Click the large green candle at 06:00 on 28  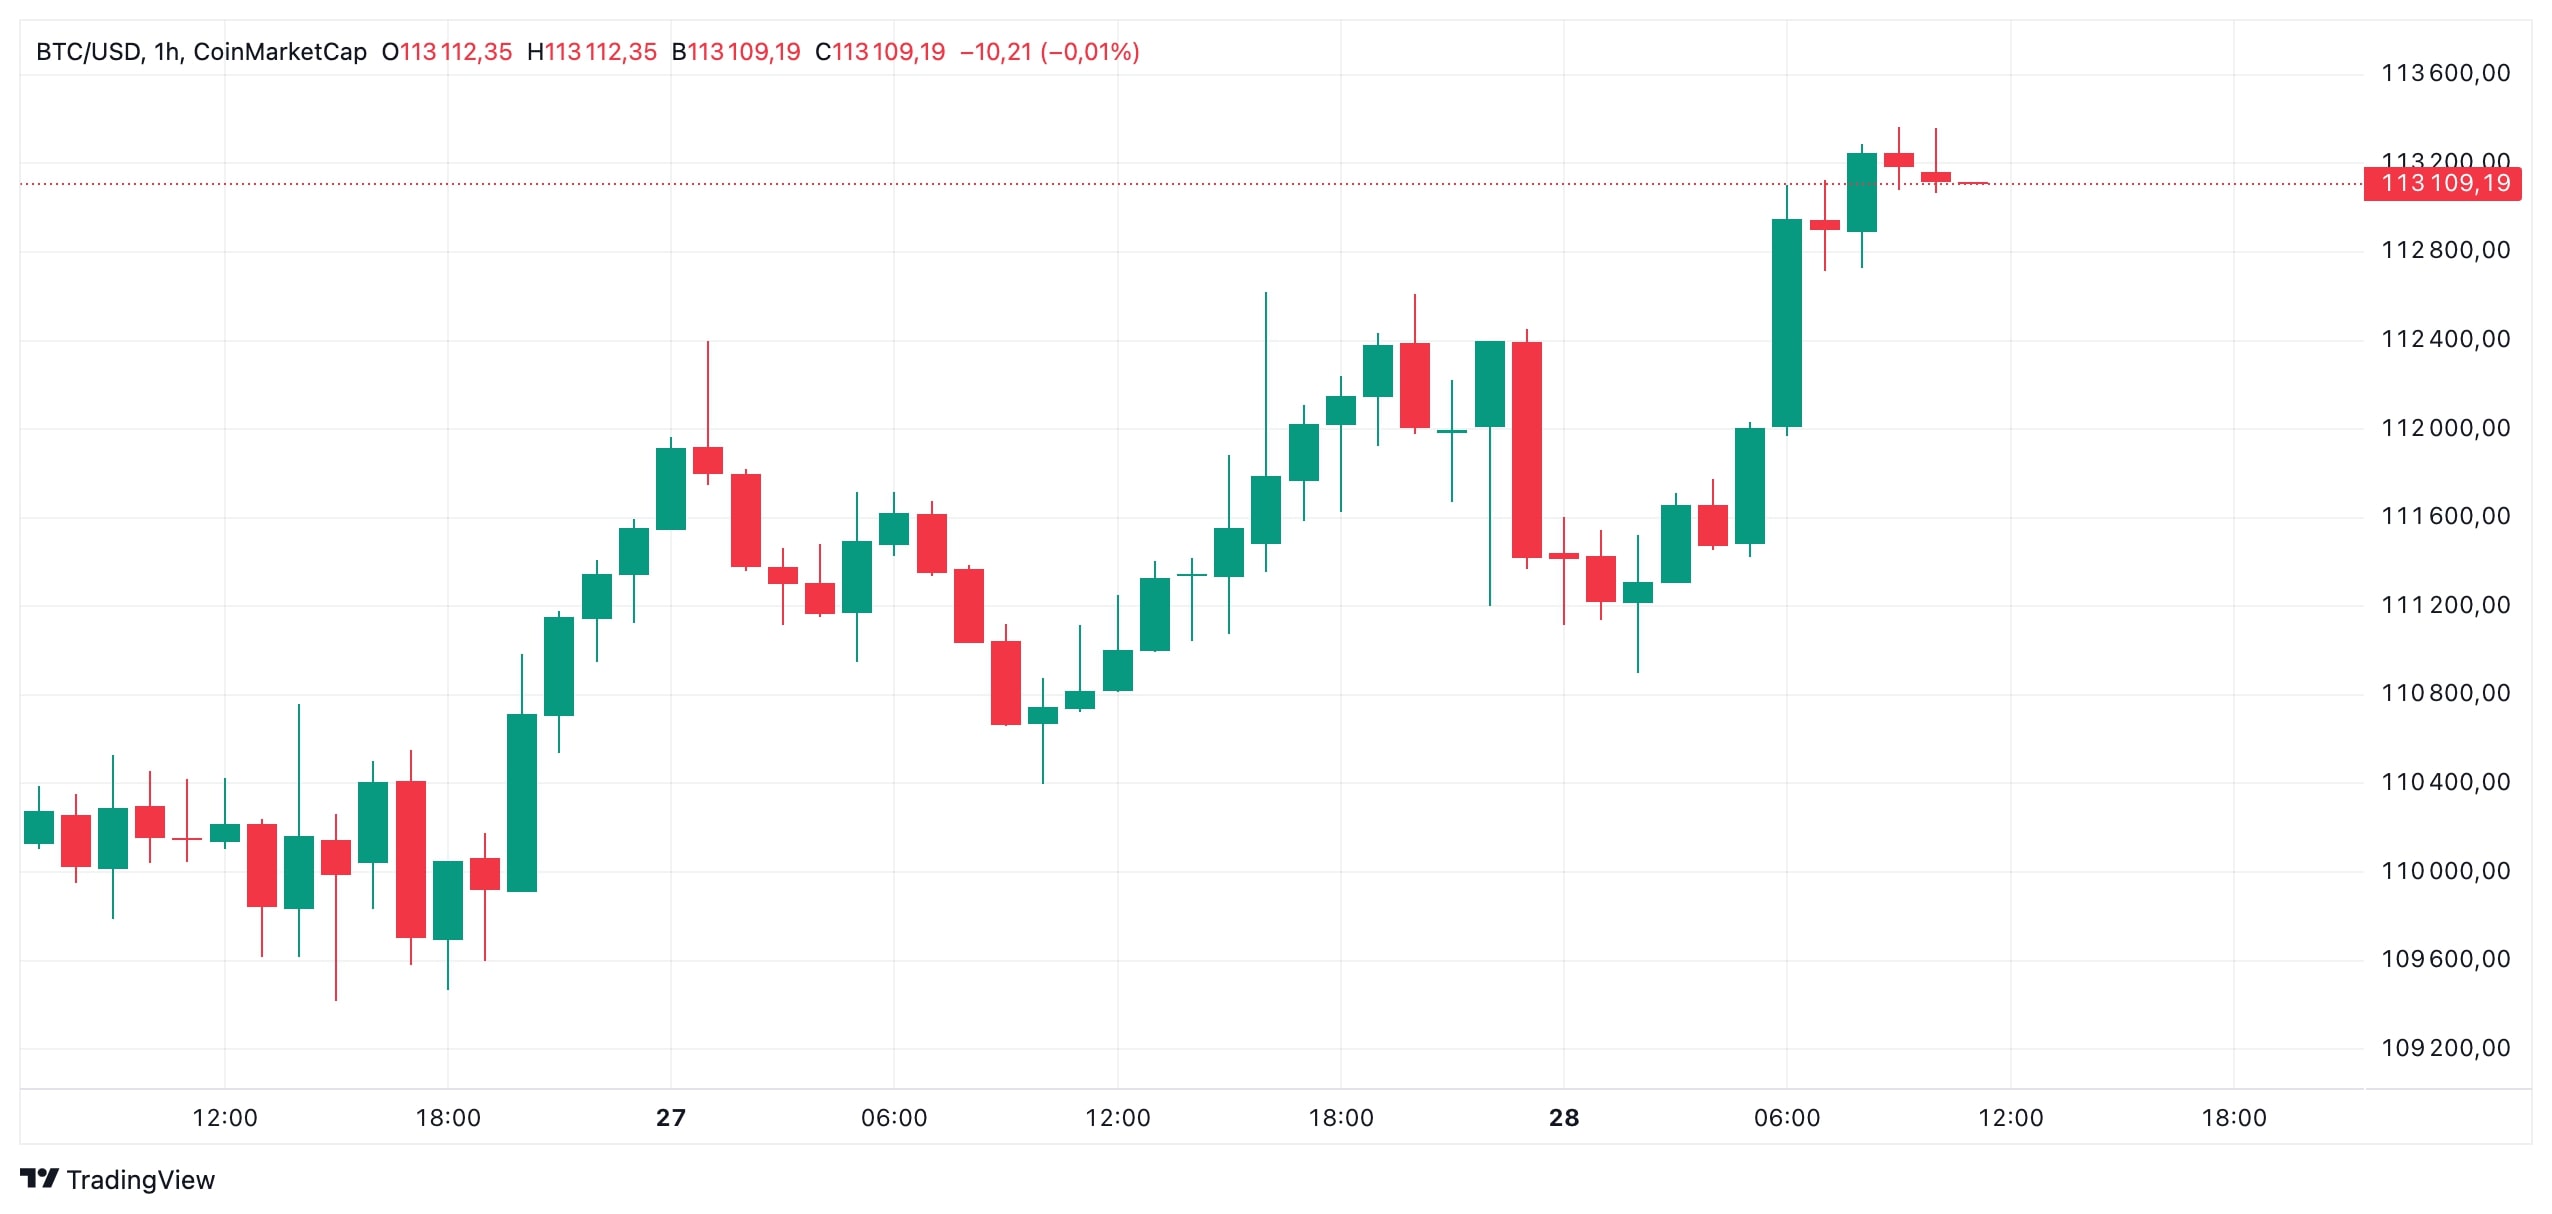pyautogui.click(x=1787, y=323)
